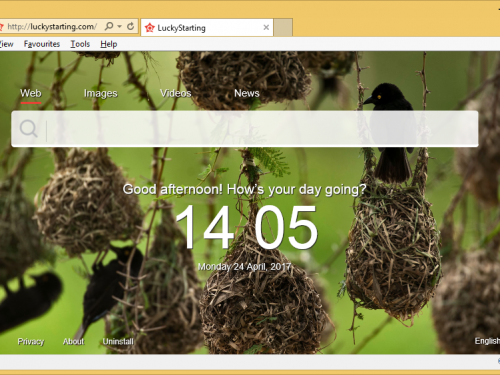Click the Monday 24 April, 2017 date
Screen dimensions: 500x375
(x=244, y=267)
